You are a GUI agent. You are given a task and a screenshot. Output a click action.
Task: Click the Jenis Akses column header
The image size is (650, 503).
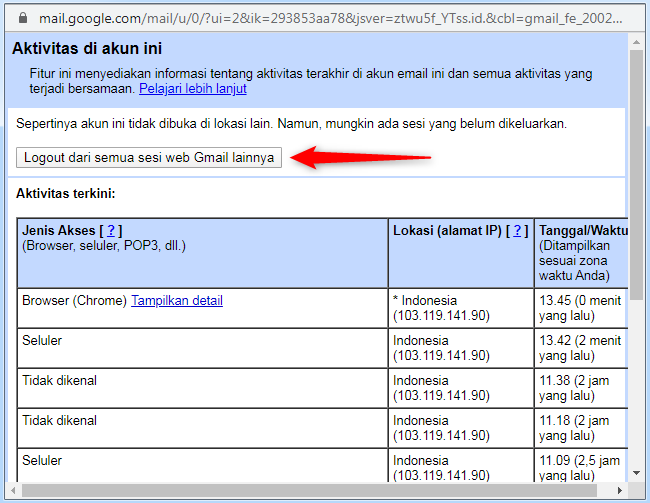203,253
